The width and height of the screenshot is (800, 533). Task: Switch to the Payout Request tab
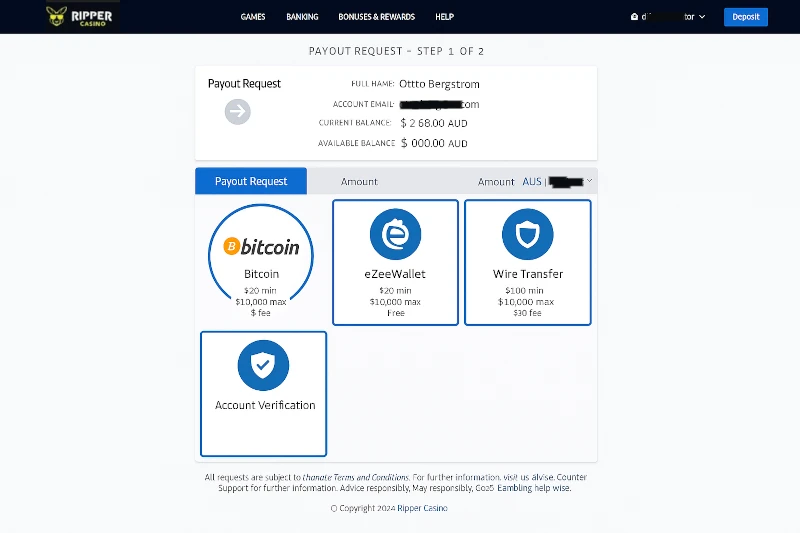coord(251,181)
